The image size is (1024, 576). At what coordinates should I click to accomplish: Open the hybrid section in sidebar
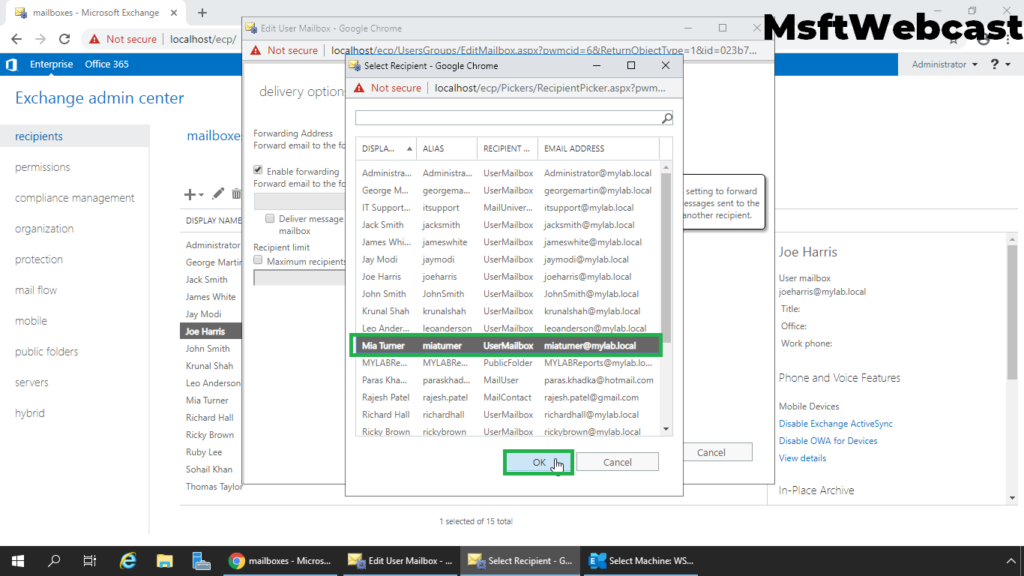[30, 413]
